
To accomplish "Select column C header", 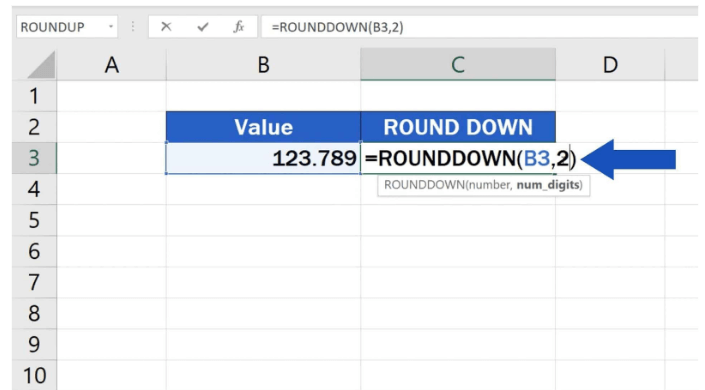I will pyautogui.click(x=458, y=65).
